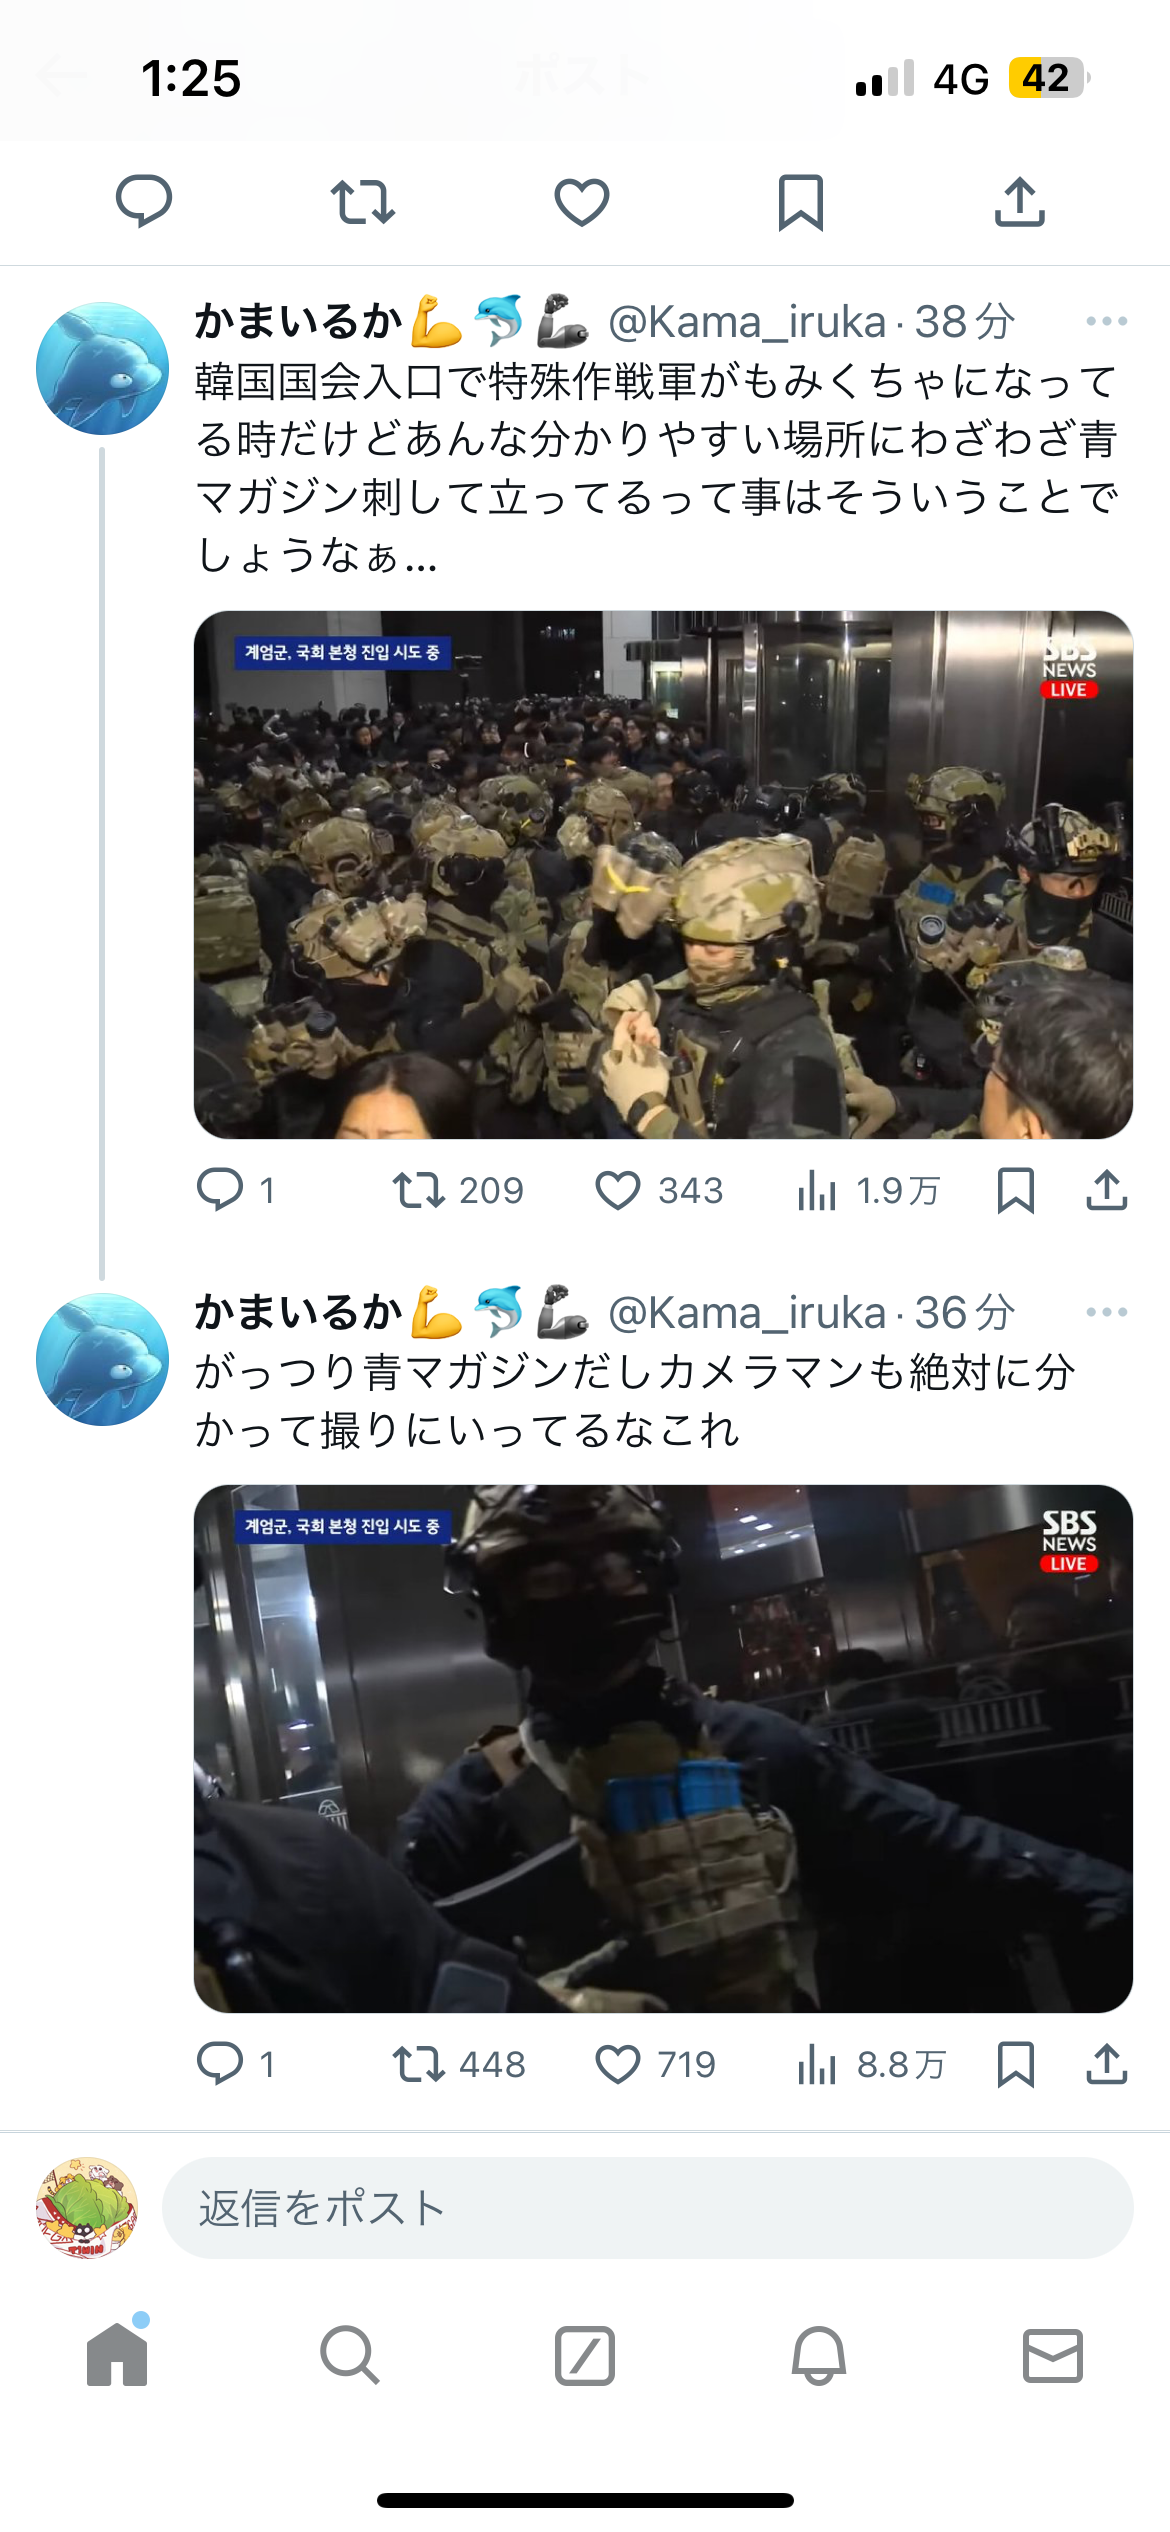This screenshot has height=2532, width=1170.
Task: Like the tweet with 343 likes
Action: (x=659, y=1191)
